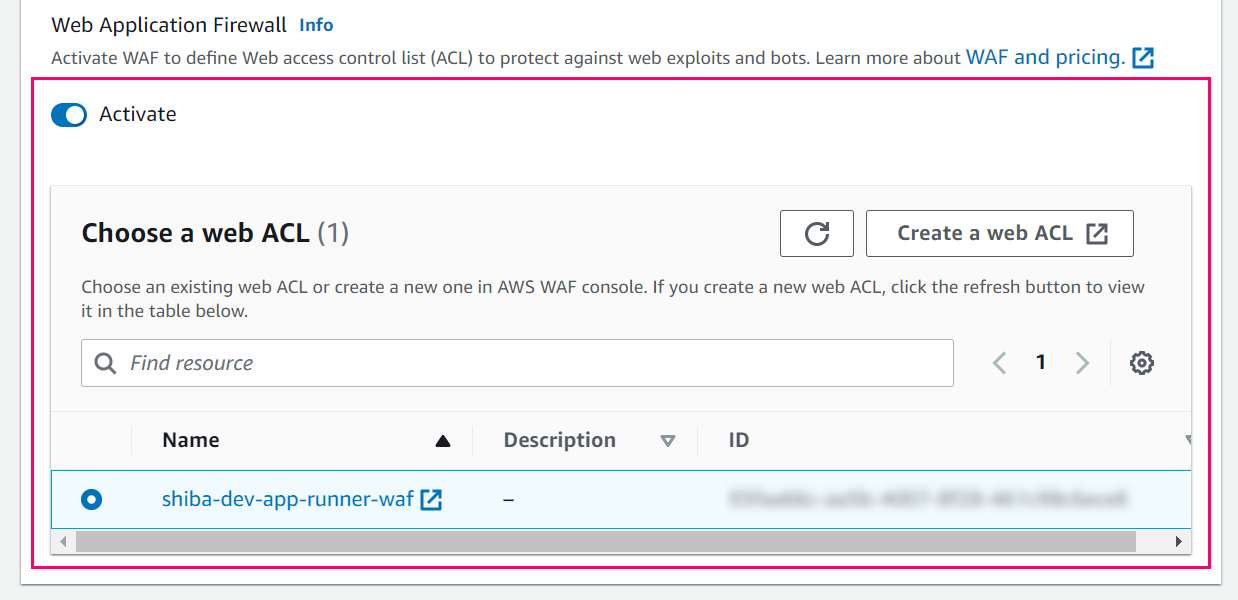This screenshot has height=600, width=1238.
Task: Click the magnifier icon in Find resource
Action: 105,363
